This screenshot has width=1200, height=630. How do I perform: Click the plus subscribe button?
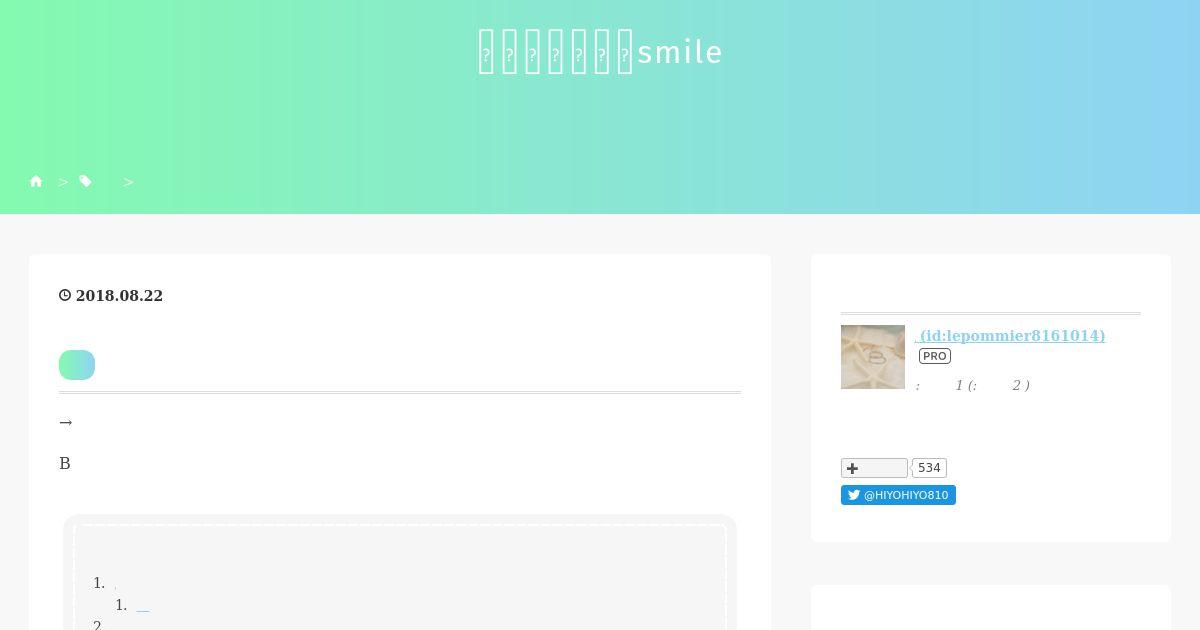coord(874,468)
